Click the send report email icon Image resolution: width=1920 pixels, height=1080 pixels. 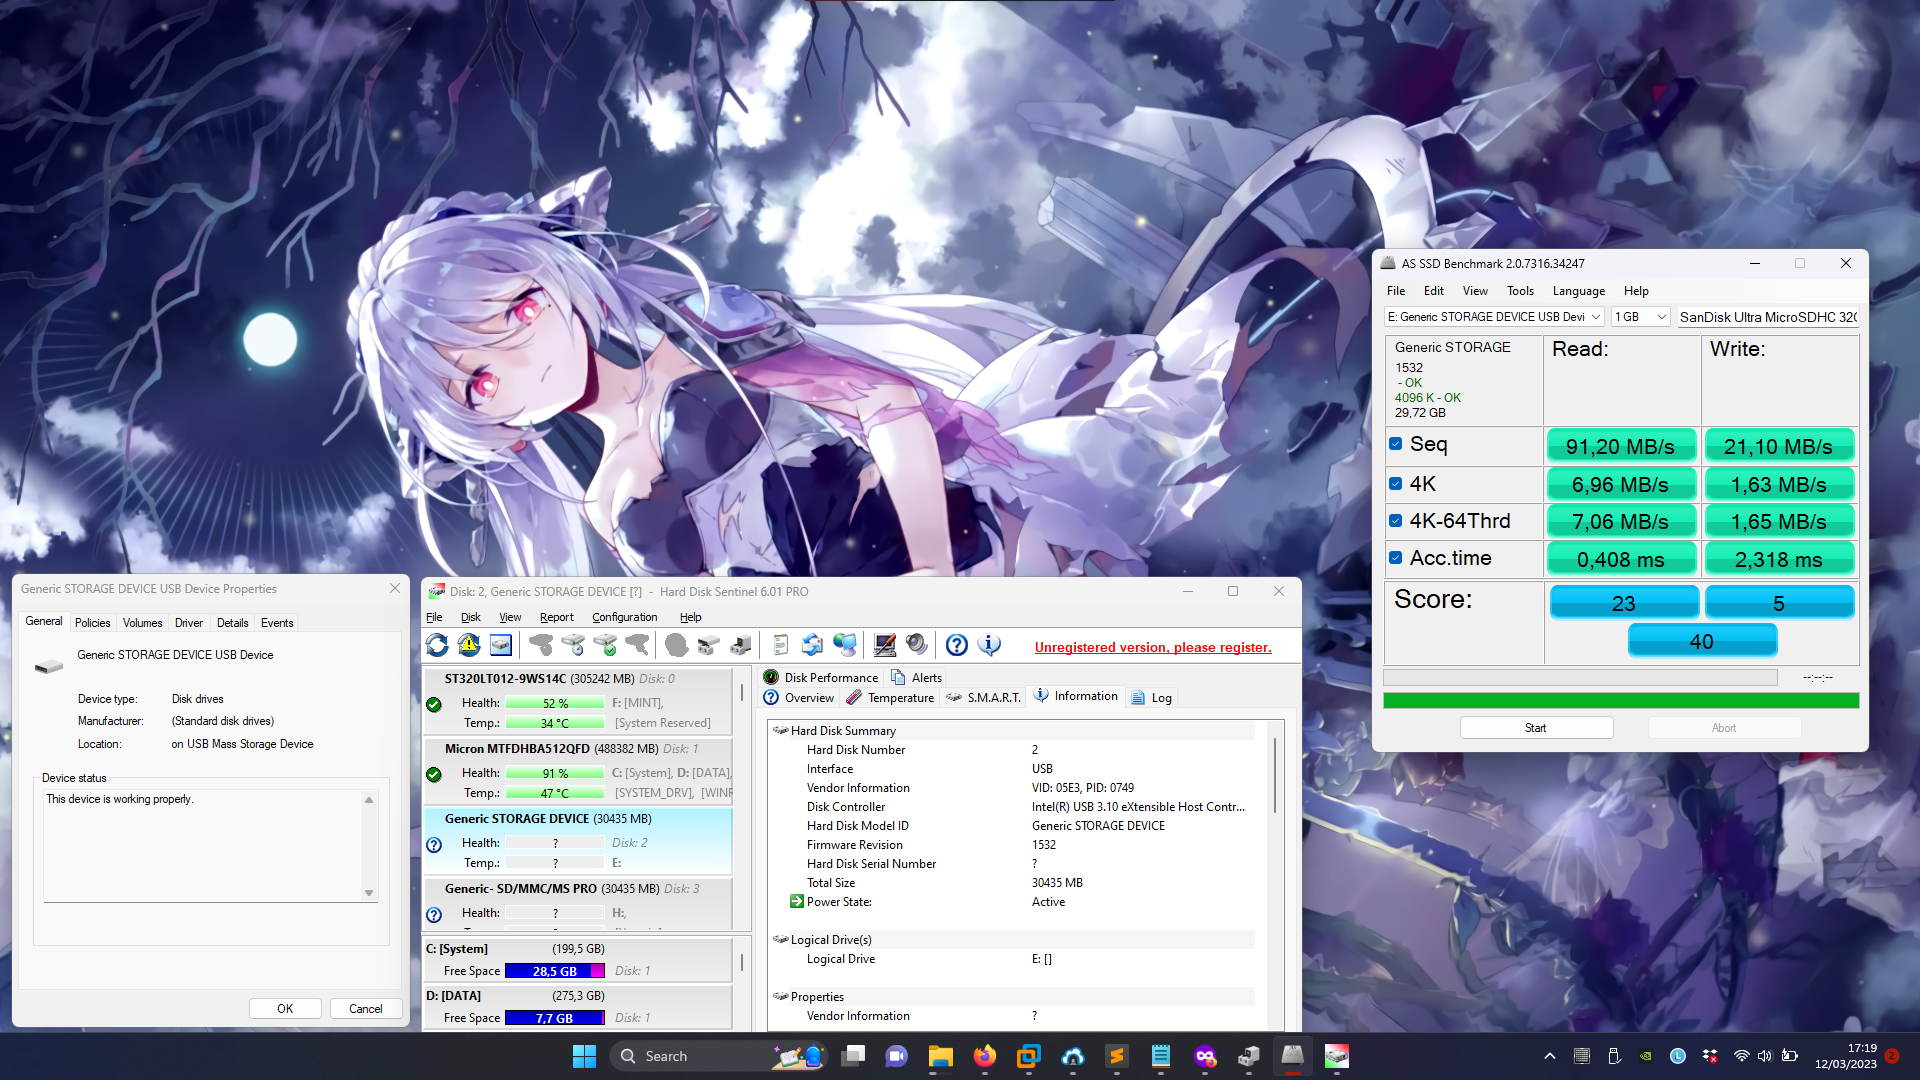(812, 646)
